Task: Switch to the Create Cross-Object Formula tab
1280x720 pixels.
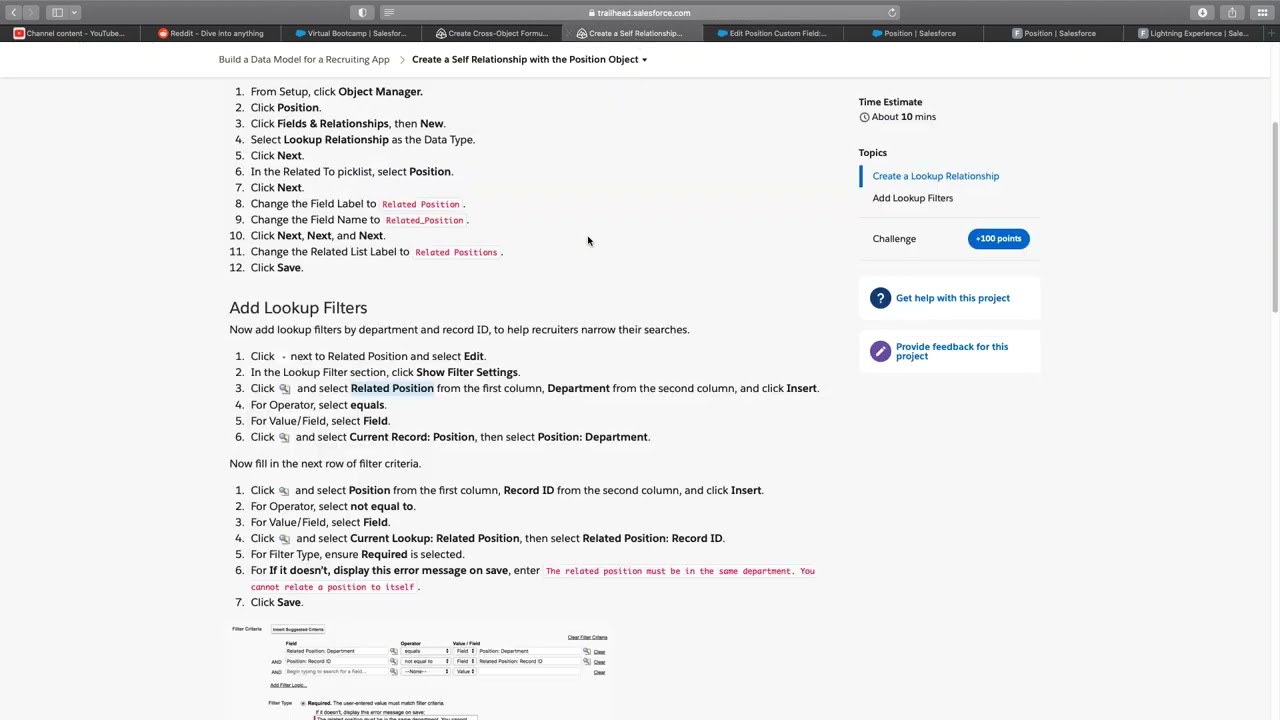Action: click(492, 33)
